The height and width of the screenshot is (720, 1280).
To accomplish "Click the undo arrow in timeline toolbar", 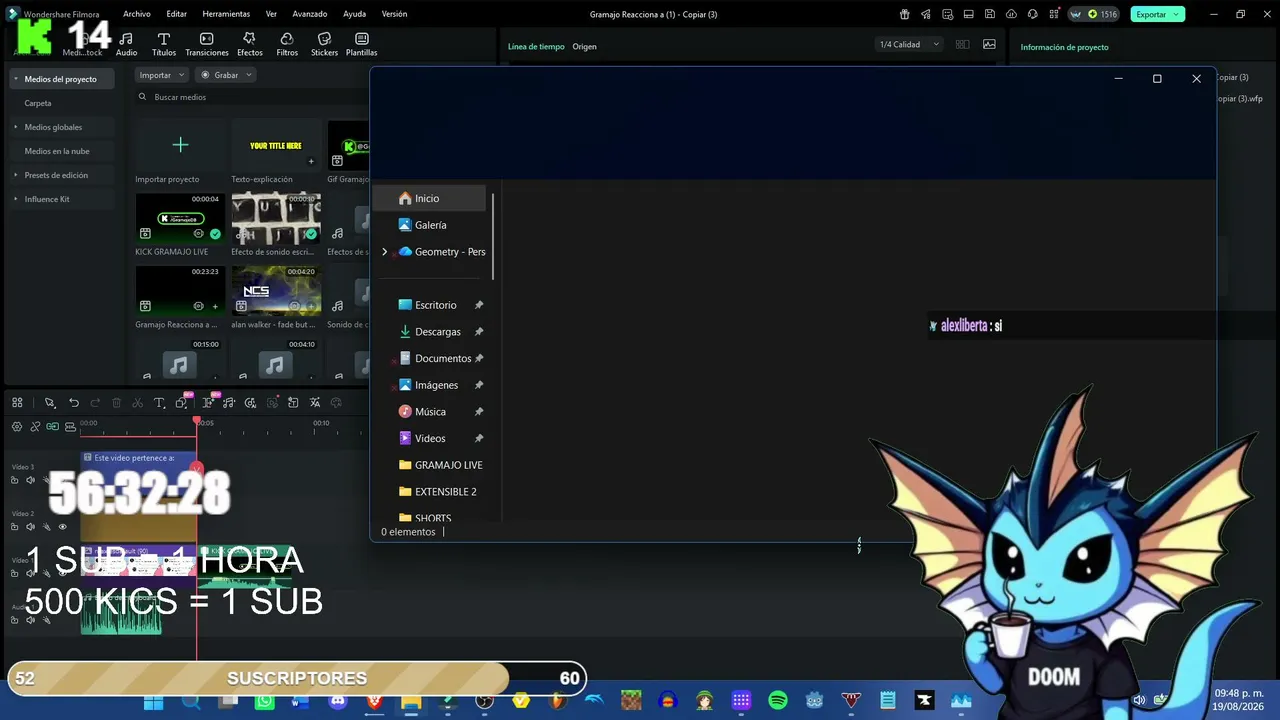I will [74, 403].
